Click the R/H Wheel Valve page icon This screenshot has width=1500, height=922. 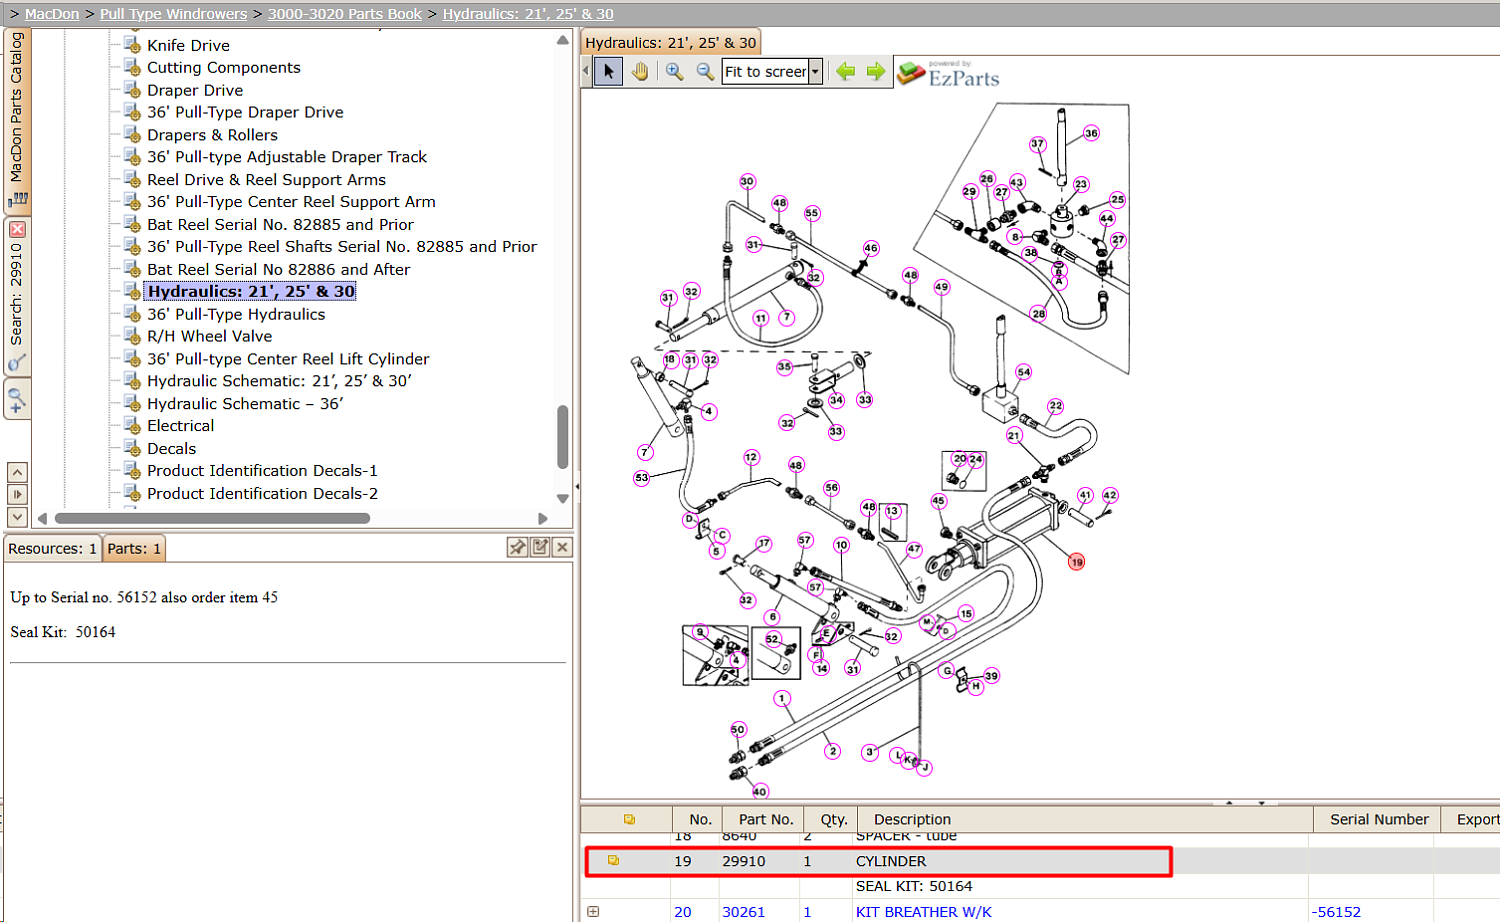[x=132, y=336]
